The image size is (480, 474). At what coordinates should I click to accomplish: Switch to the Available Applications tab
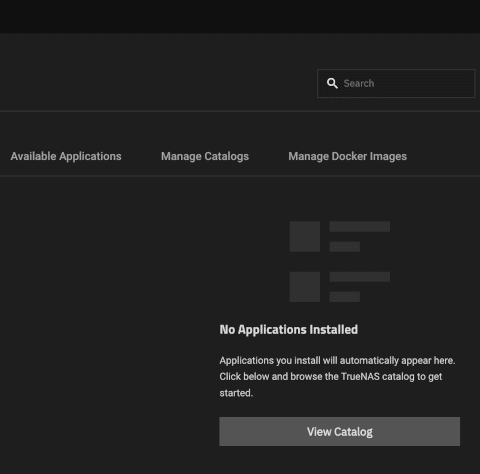66,156
